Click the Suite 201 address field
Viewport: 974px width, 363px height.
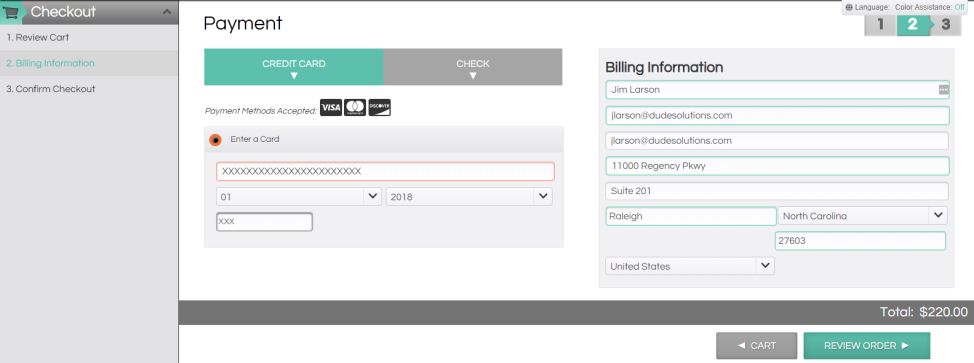[777, 191]
